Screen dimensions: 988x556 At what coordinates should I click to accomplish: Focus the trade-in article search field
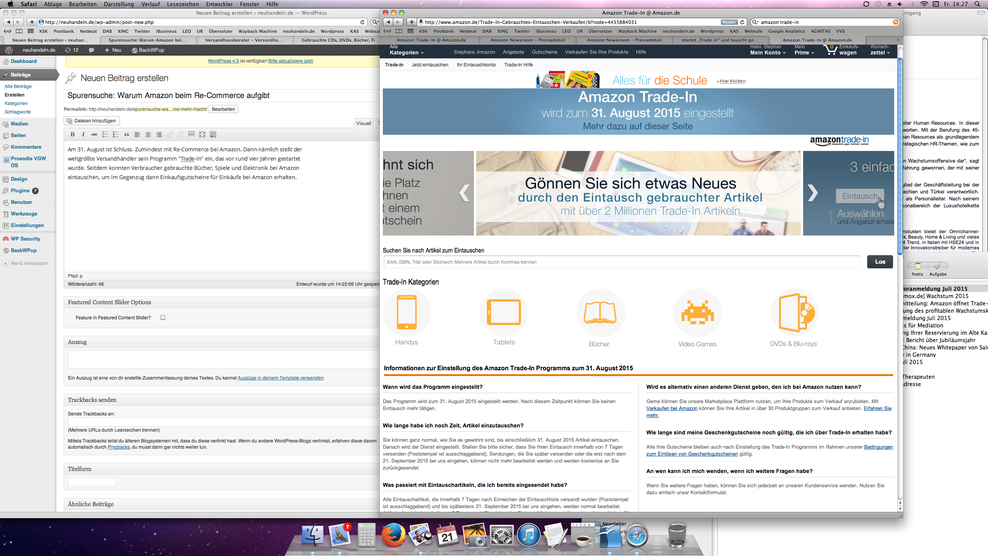(621, 262)
